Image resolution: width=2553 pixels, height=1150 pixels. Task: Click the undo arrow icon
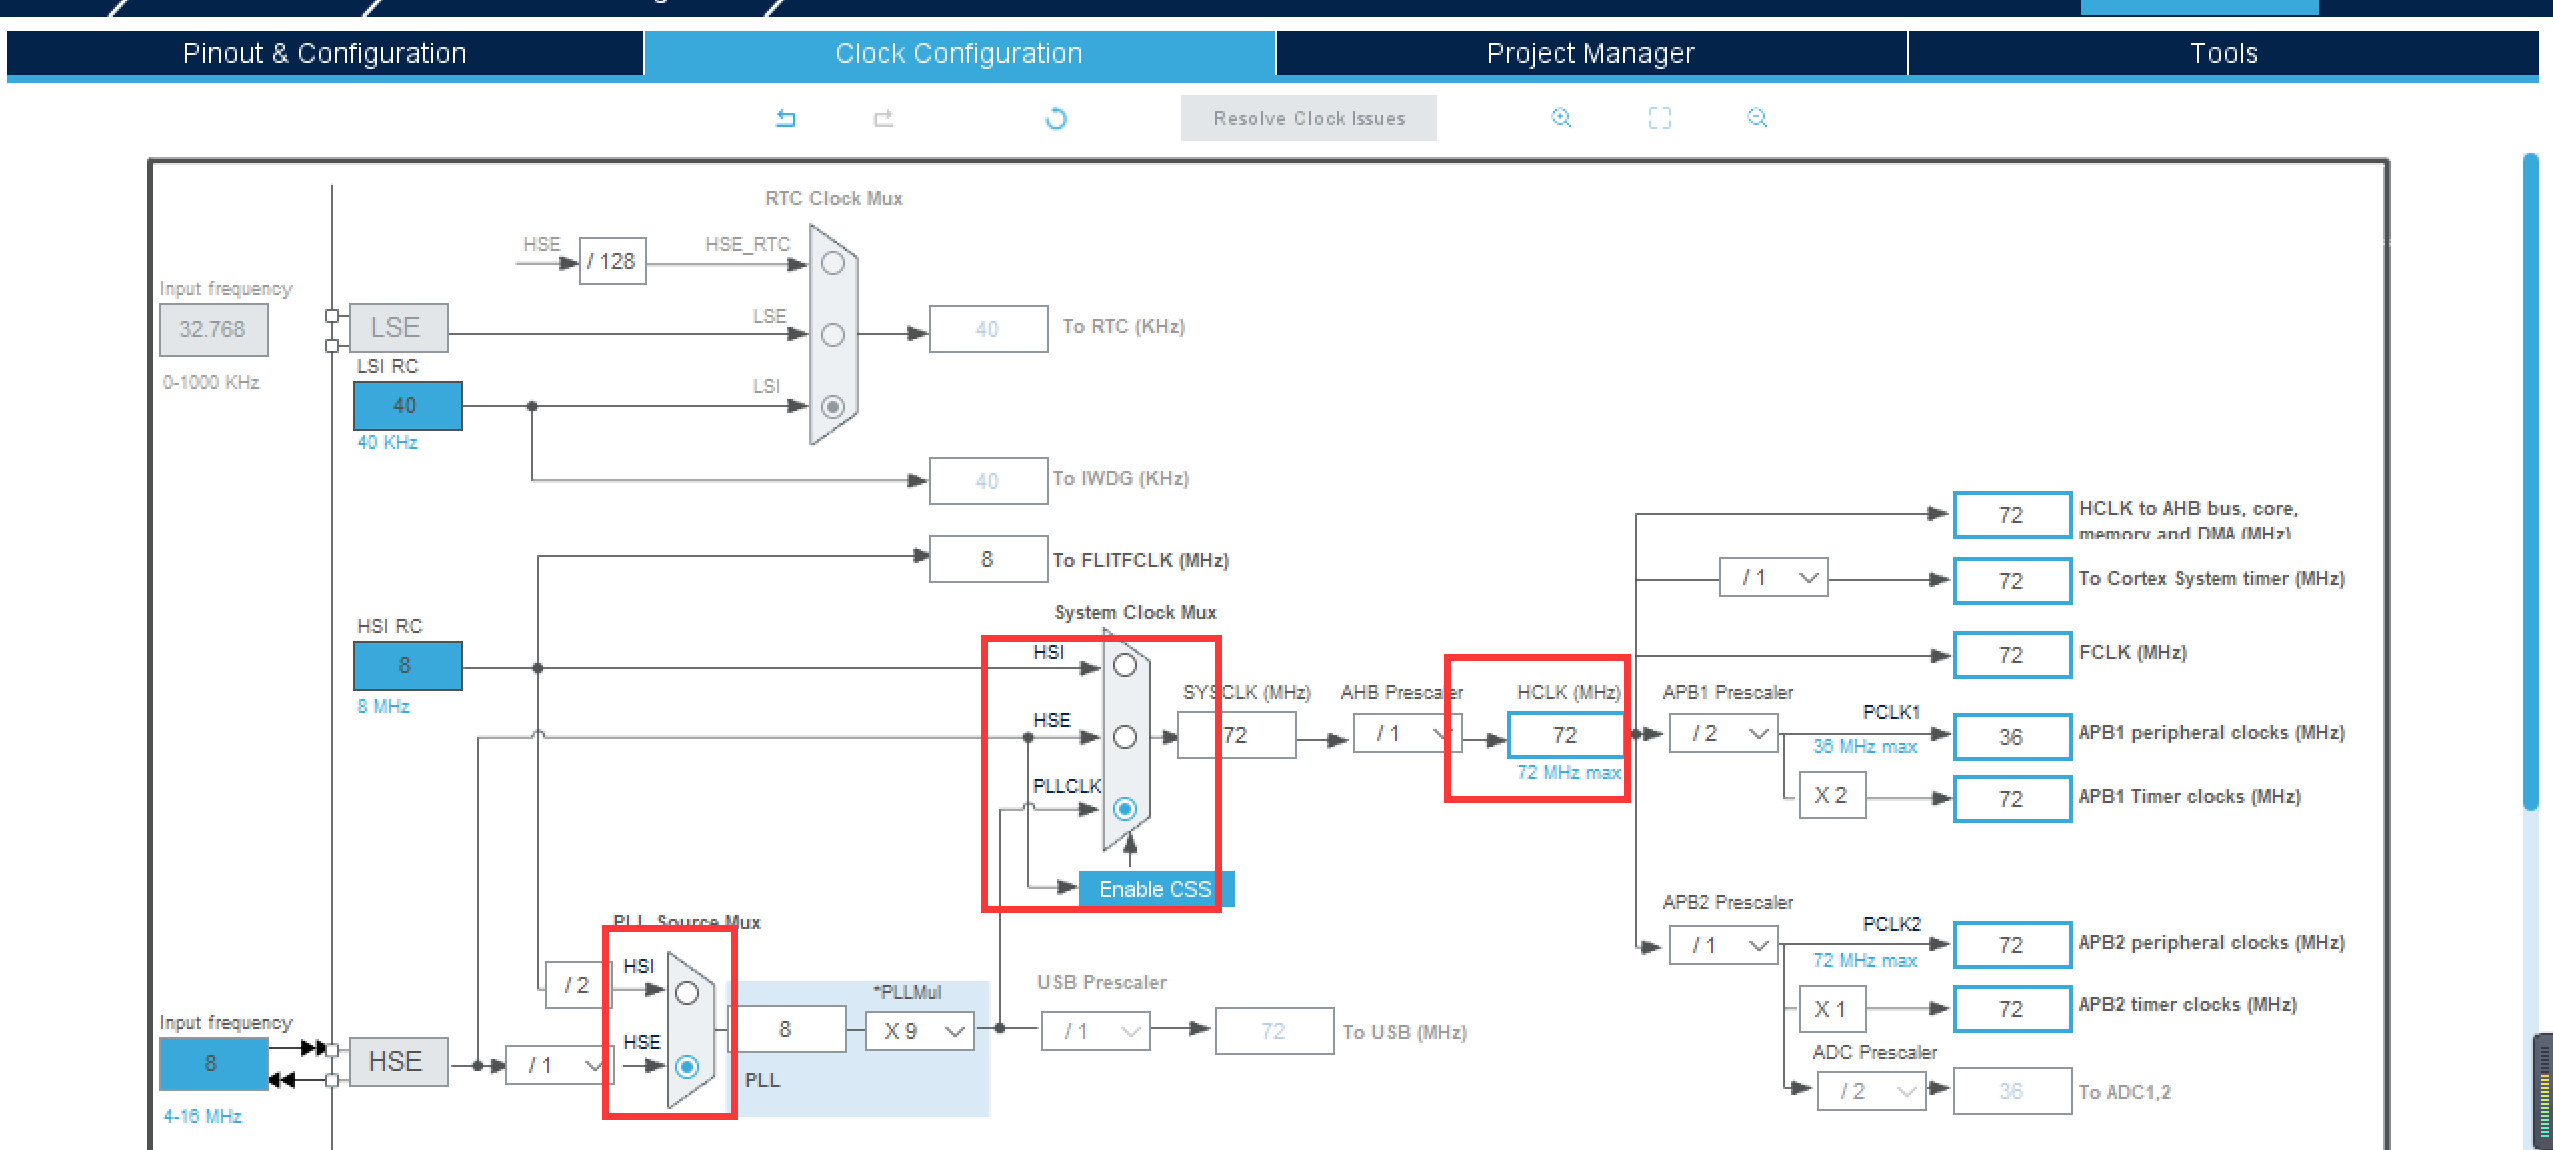[788, 117]
